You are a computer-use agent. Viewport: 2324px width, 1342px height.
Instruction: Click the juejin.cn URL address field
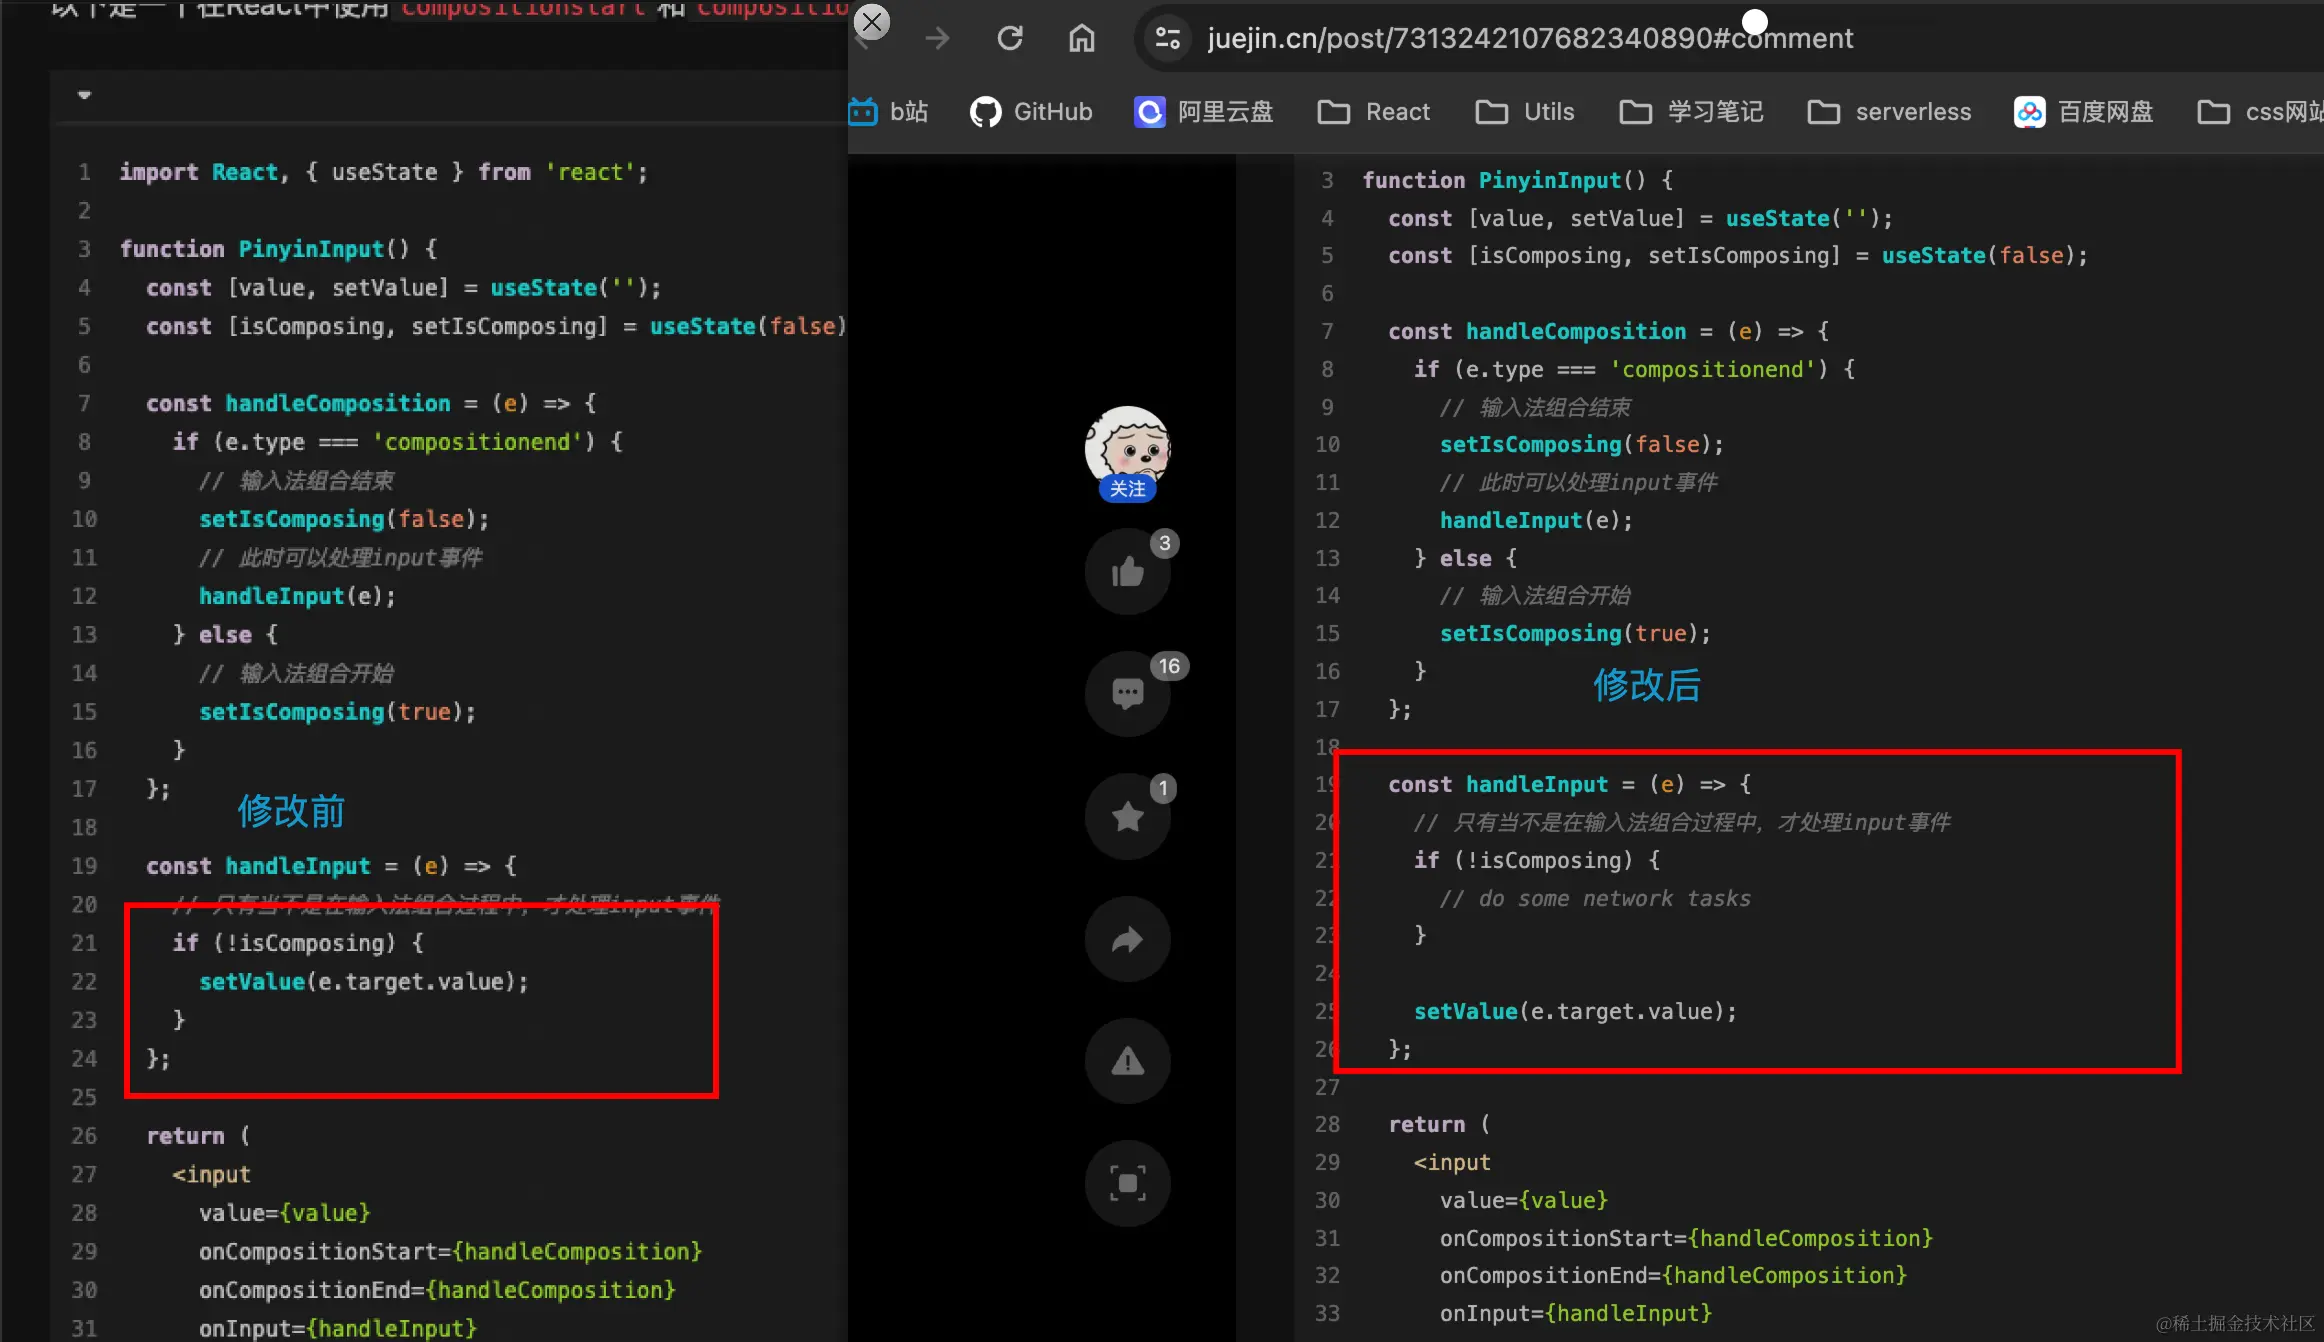(1530, 38)
